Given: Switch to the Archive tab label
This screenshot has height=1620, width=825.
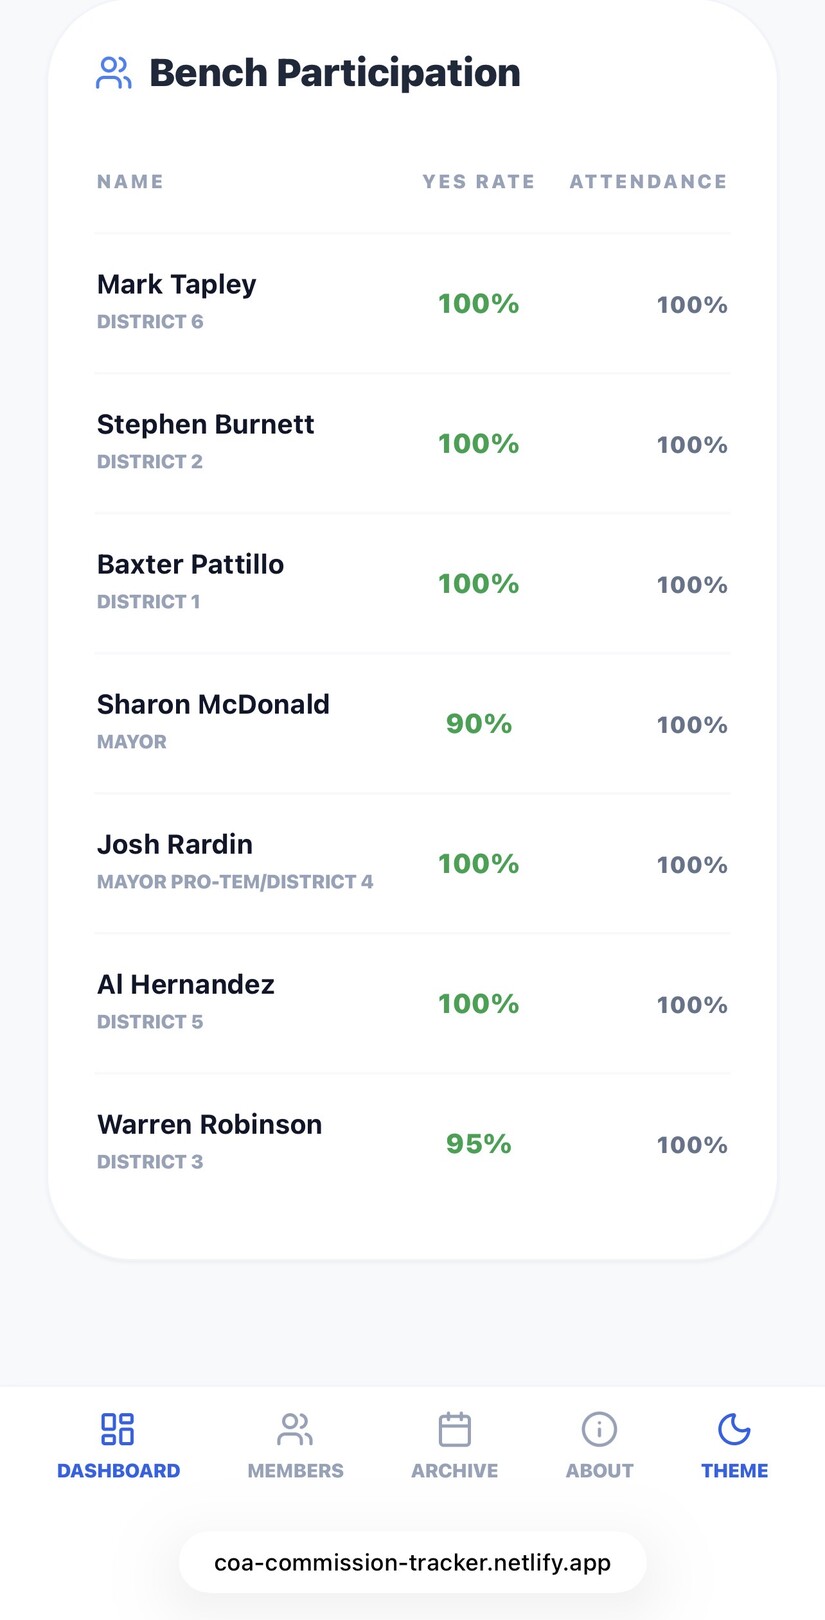Looking at the screenshot, I should pyautogui.click(x=455, y=1471).
